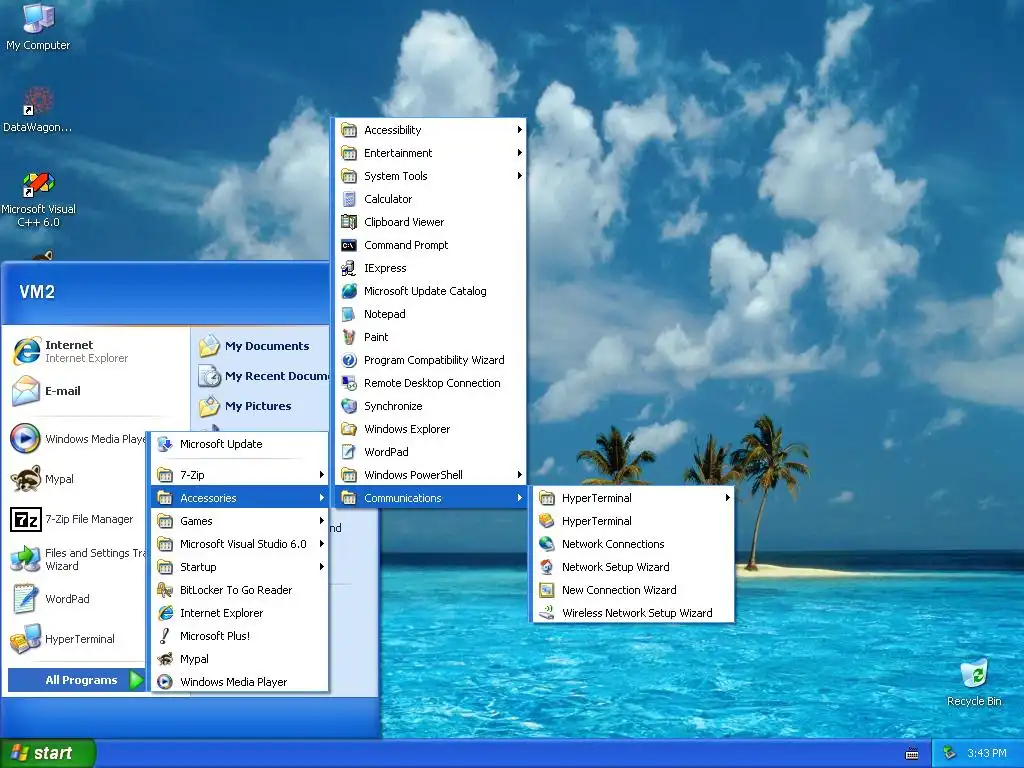The image size is (1024, 768).
Task: Launch Paint from Accessories
Action: tap(430, 337)
